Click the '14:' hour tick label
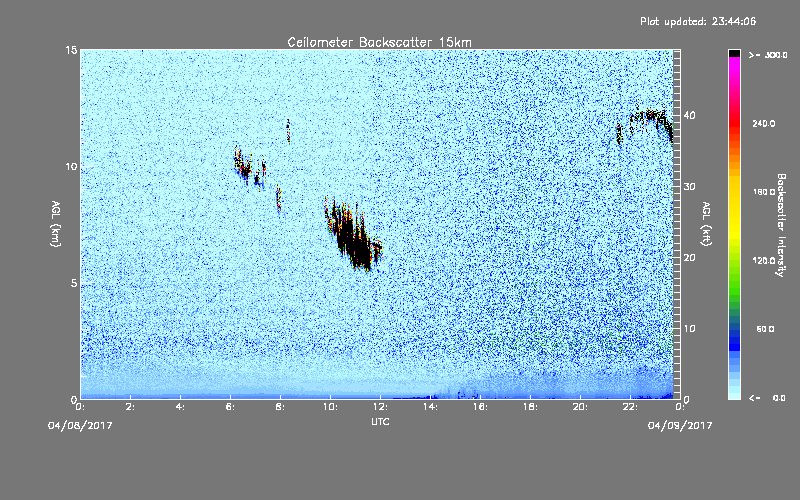 point(430,407)
